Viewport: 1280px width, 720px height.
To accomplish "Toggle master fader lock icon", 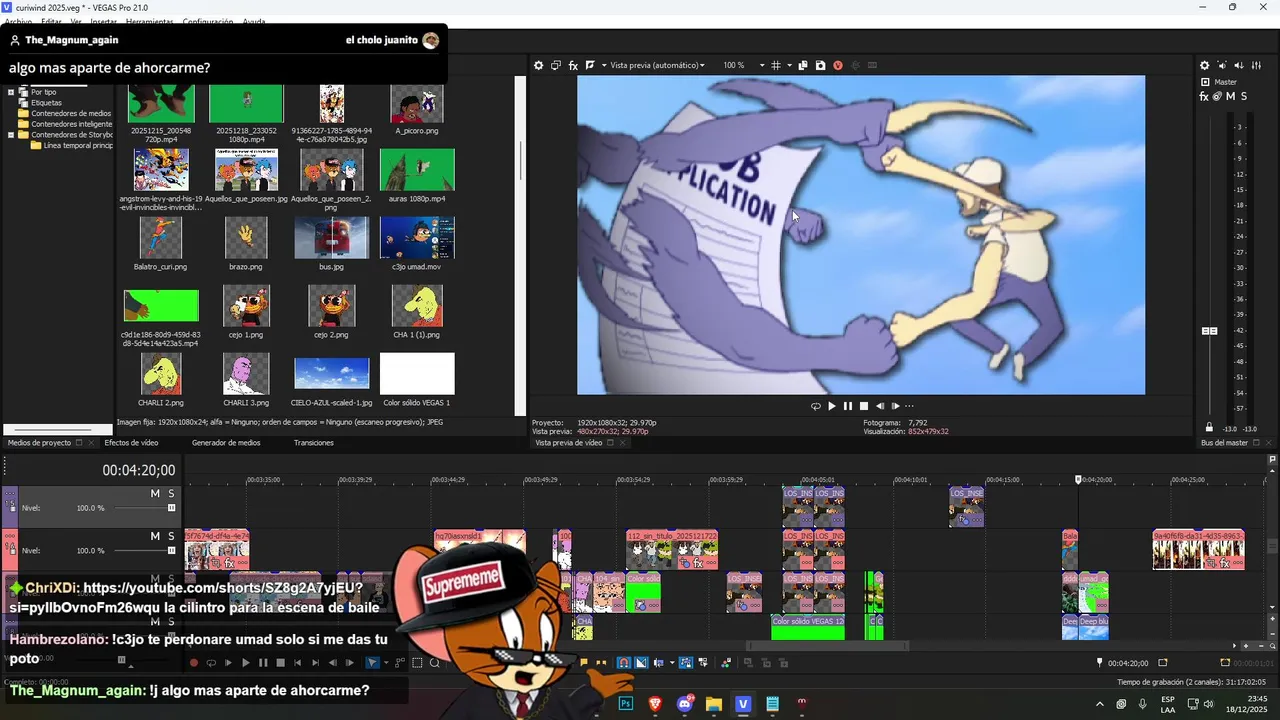I will (1209, 427).
